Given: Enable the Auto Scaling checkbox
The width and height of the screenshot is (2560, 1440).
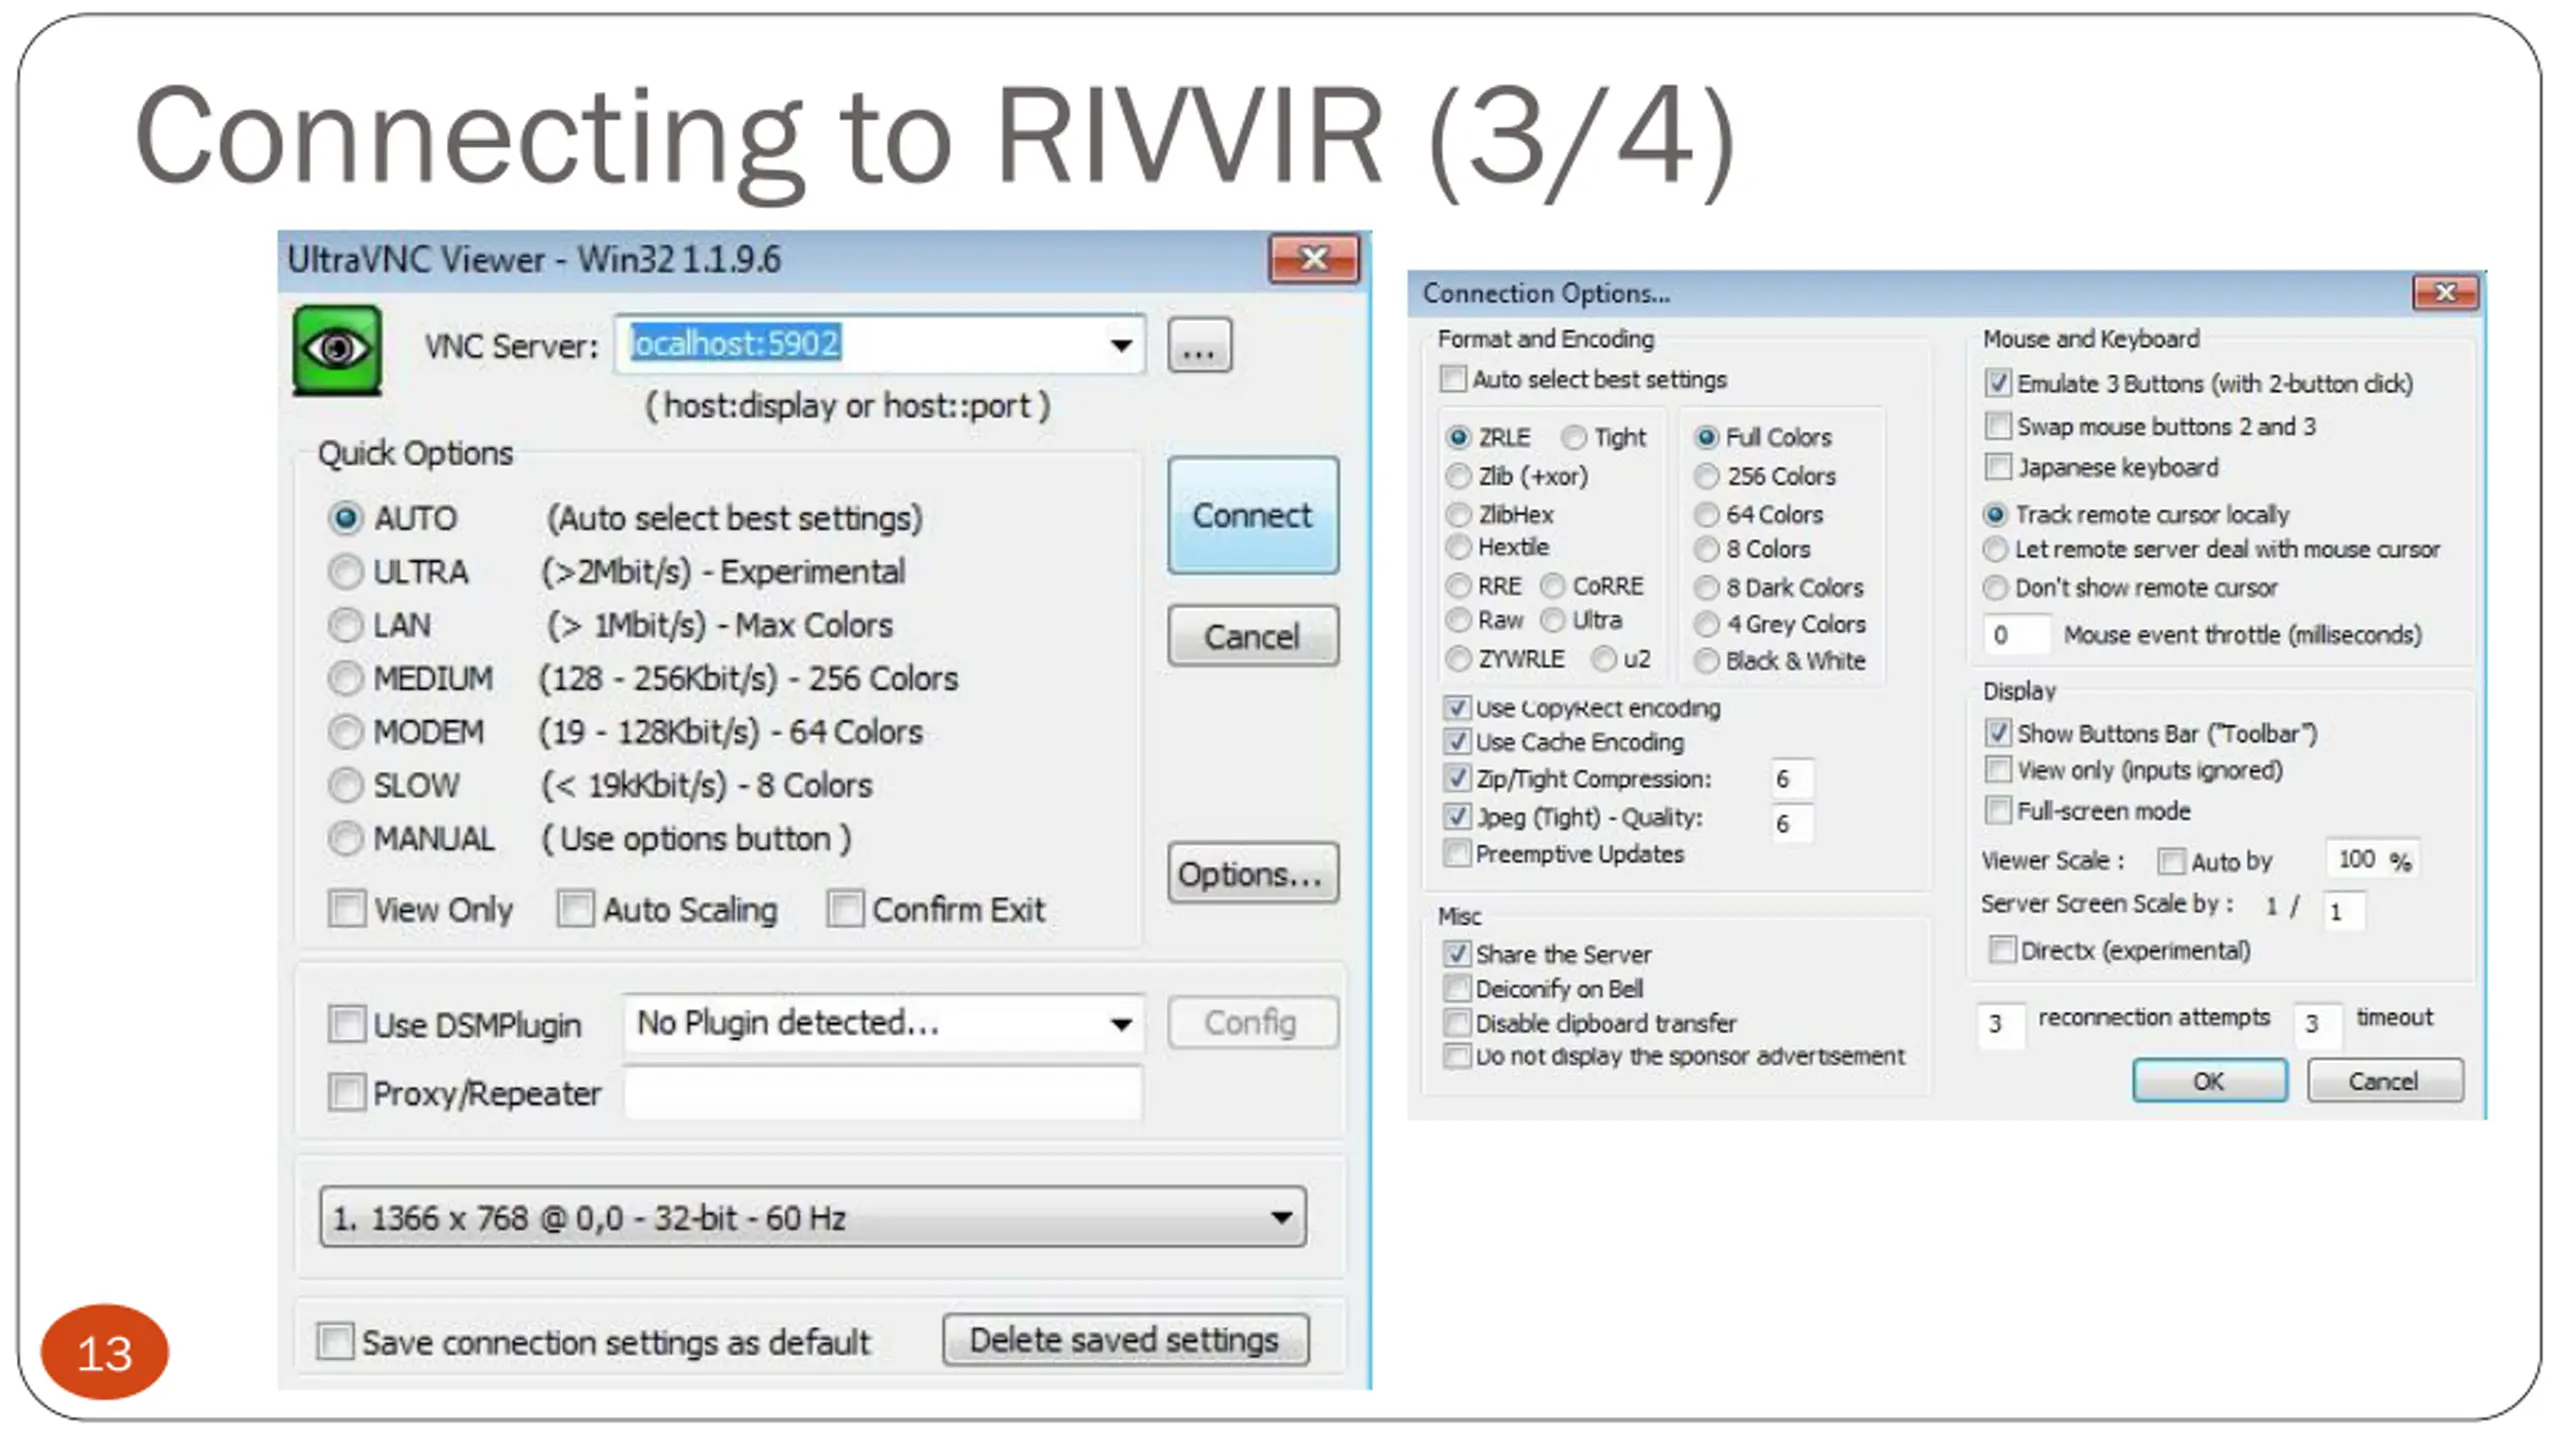Looking at the screenshot, I should click(575, 909).
